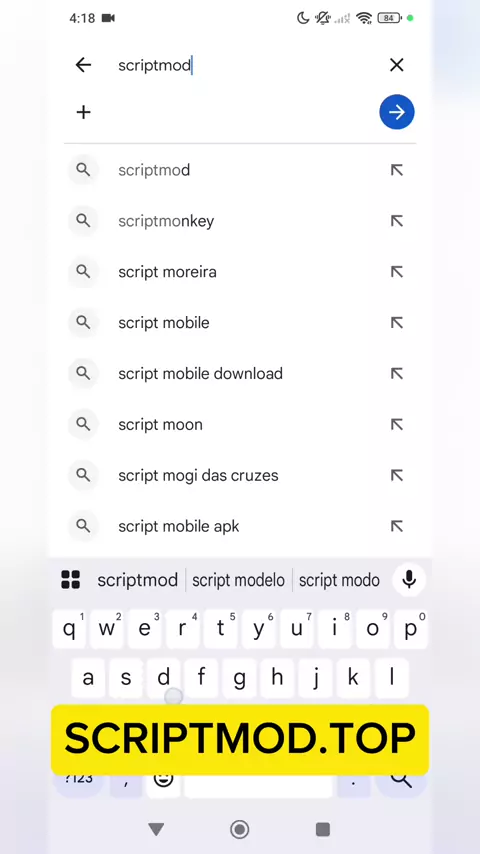Screen dimensions: 480x854
Task: Tap the plus icon below search field
Action: coord(83,112)
